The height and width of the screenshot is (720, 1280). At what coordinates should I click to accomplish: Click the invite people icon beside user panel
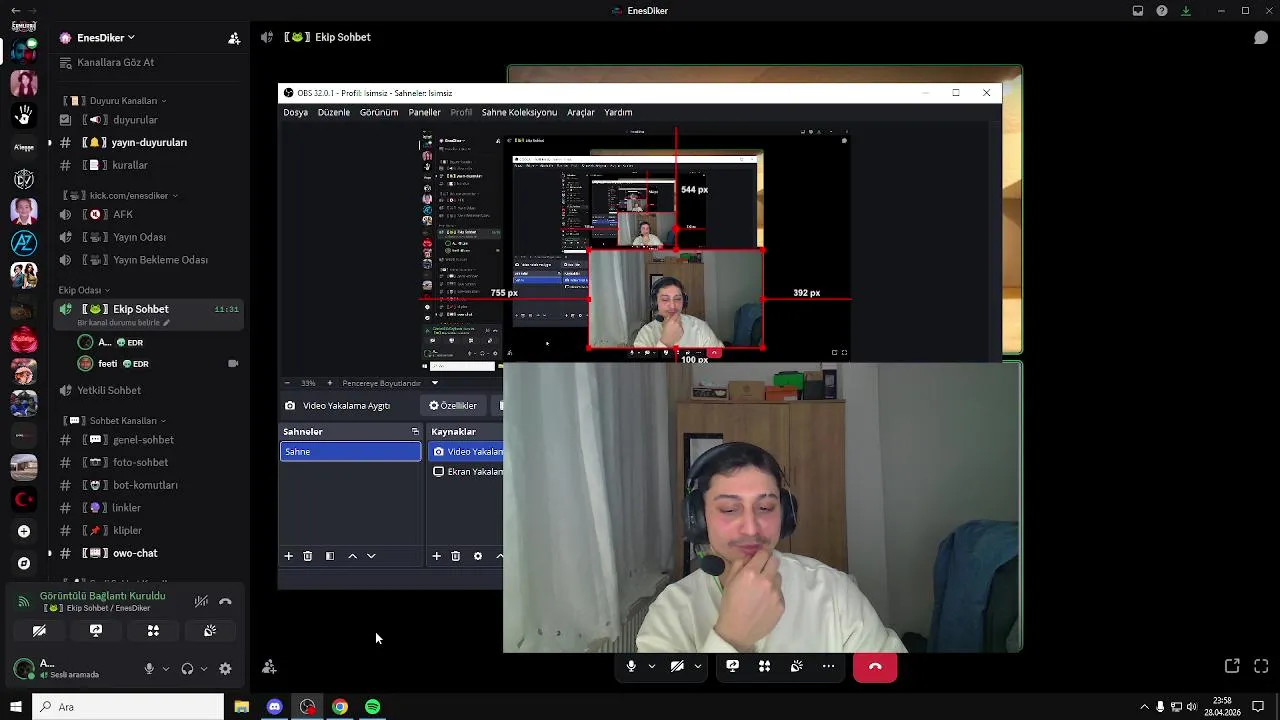coord(269,666)
